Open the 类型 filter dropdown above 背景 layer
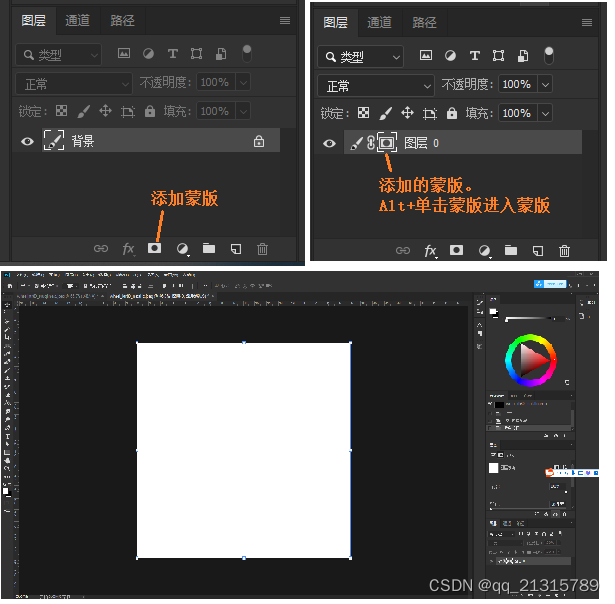The height and width of the screenshot is (604, 615). click(x=59, y=55)
